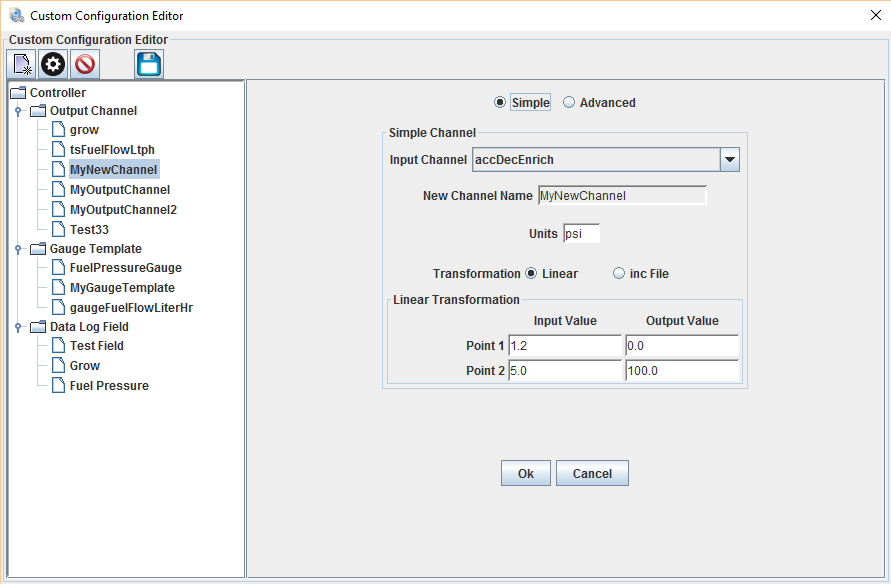
Task: Choose the inc File transformation option
Action: [x=619, y=273]
